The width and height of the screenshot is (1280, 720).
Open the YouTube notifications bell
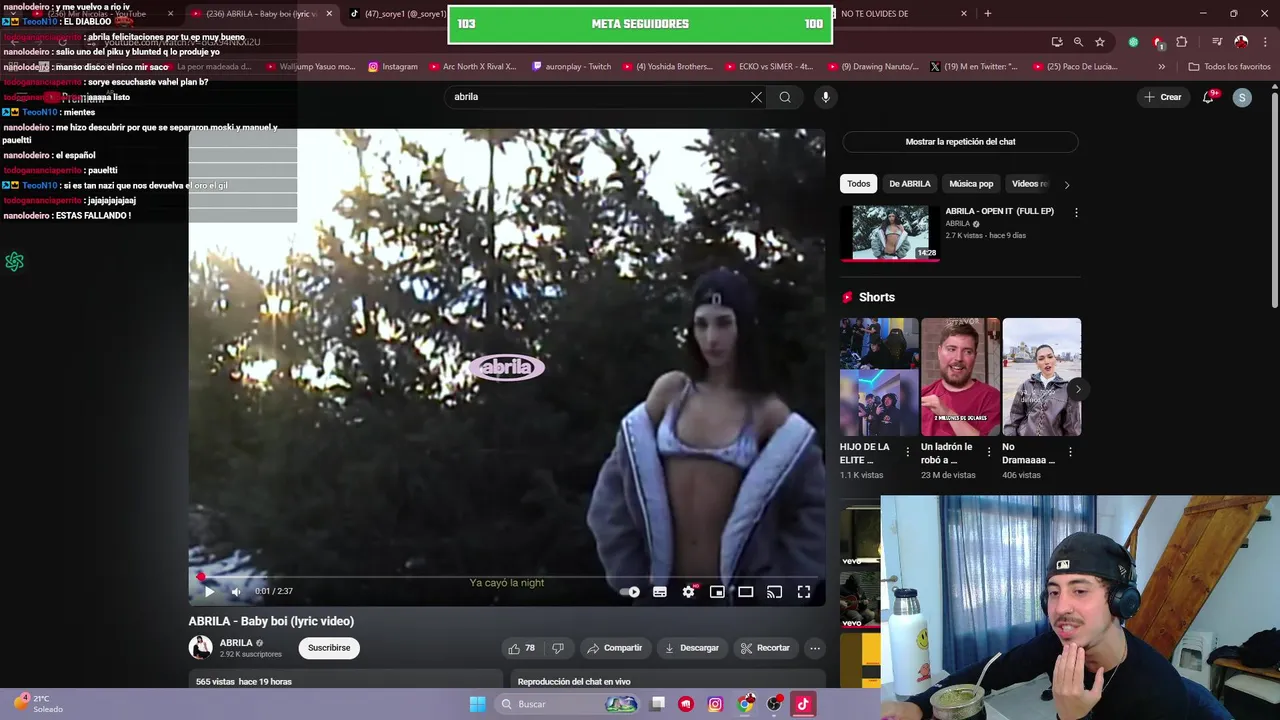[1209, 97]
